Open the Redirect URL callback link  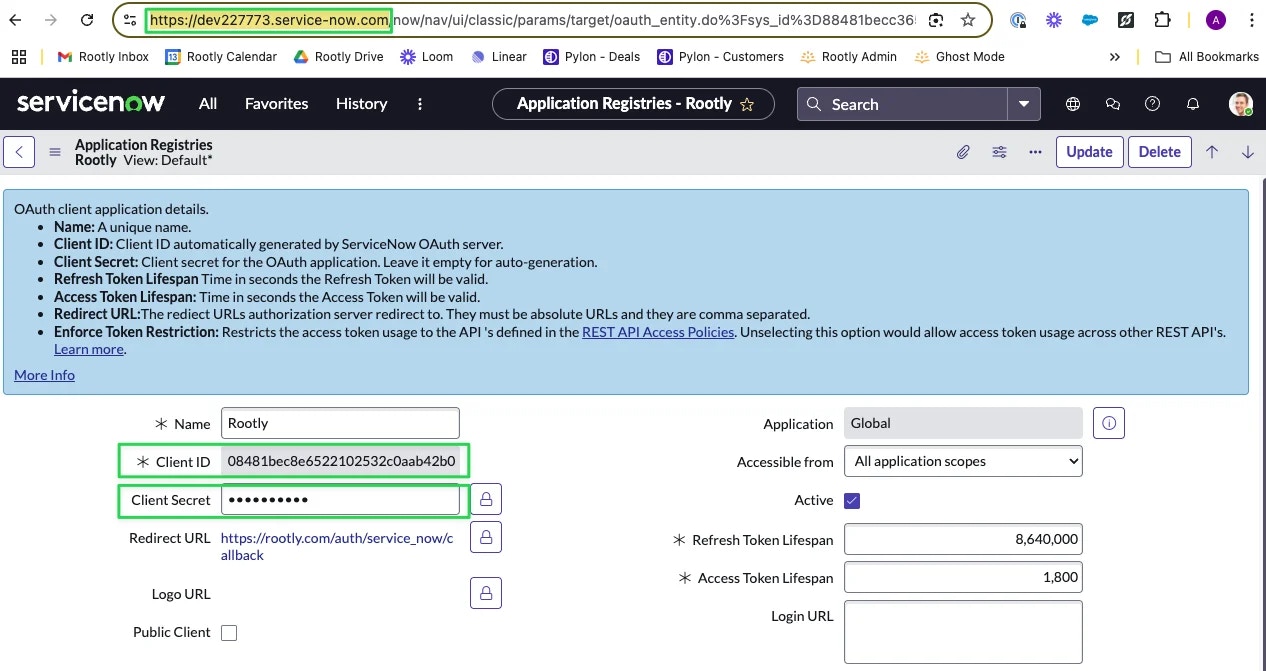pos(337,546)
